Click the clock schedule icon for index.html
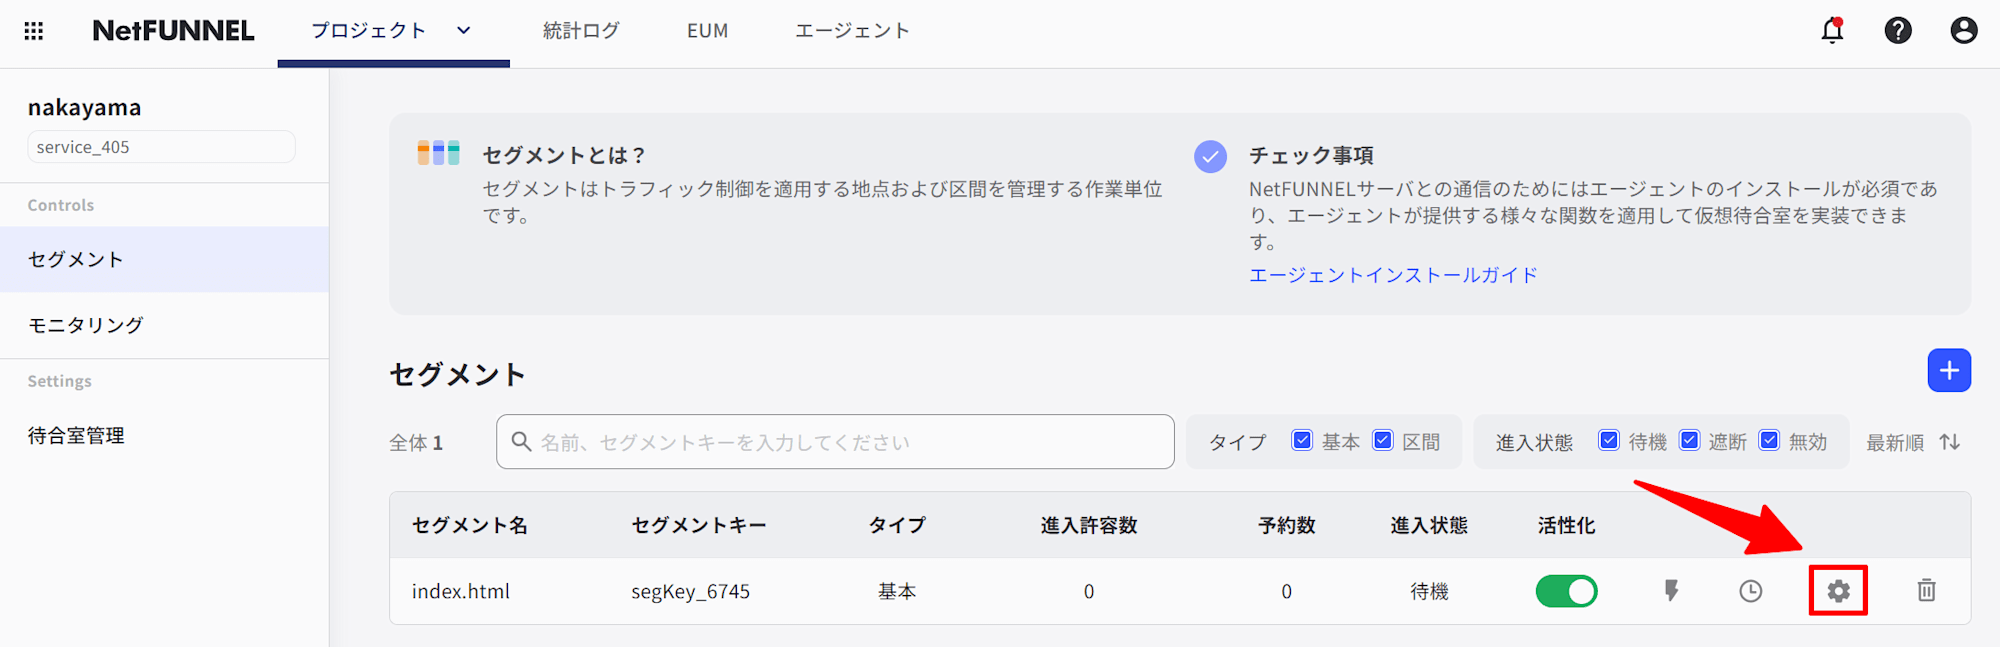 click(1750, 591)
